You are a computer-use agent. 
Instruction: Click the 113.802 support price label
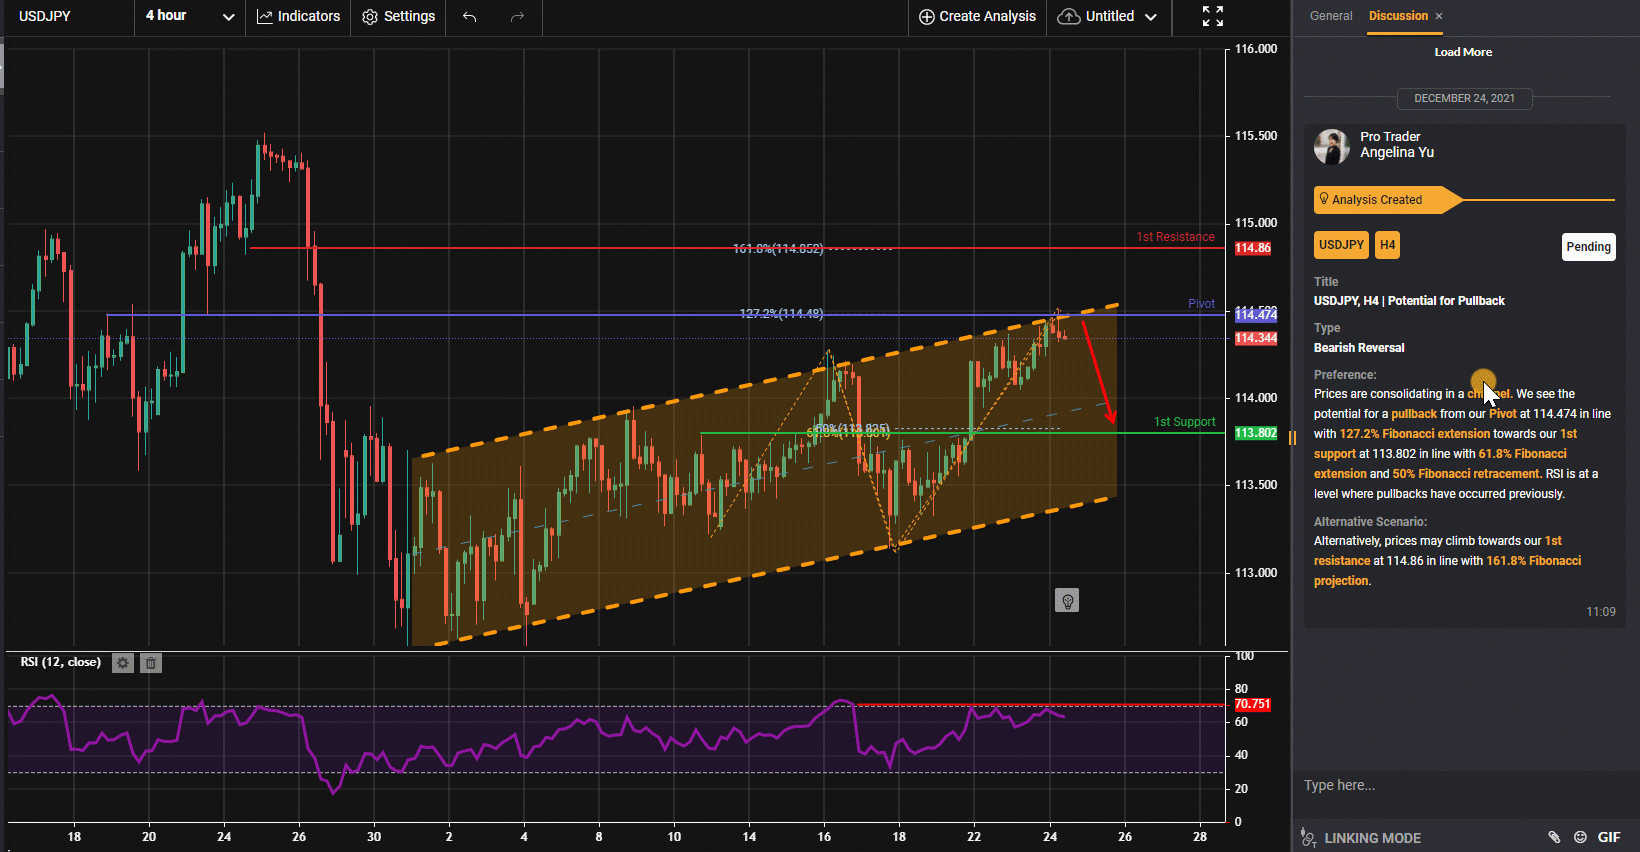(1256, 433)
